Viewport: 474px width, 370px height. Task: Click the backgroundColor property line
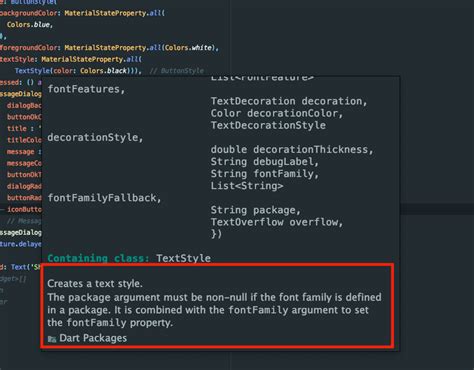[x=82, y=13]
